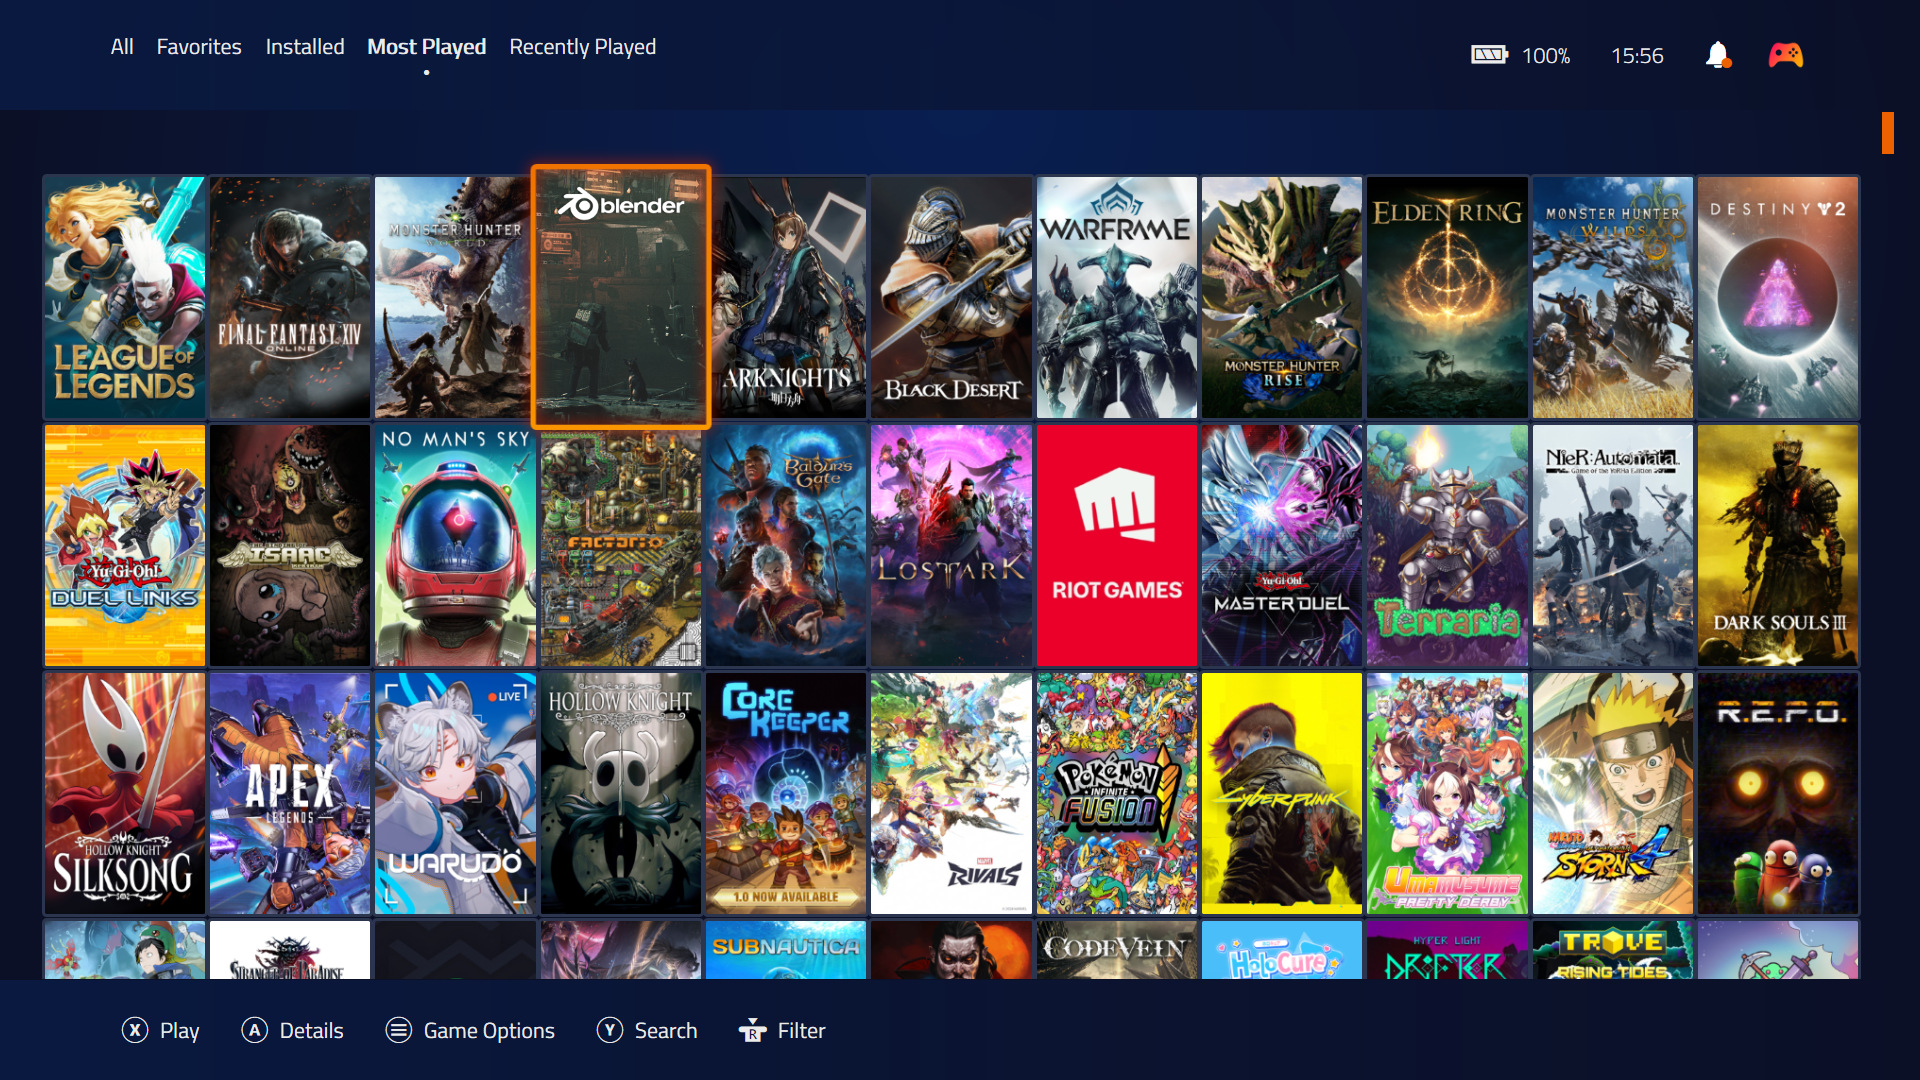Click the battery status icon
Screen dimensions: 1920x1080
pyautogui.click(x=1489, y=55)
